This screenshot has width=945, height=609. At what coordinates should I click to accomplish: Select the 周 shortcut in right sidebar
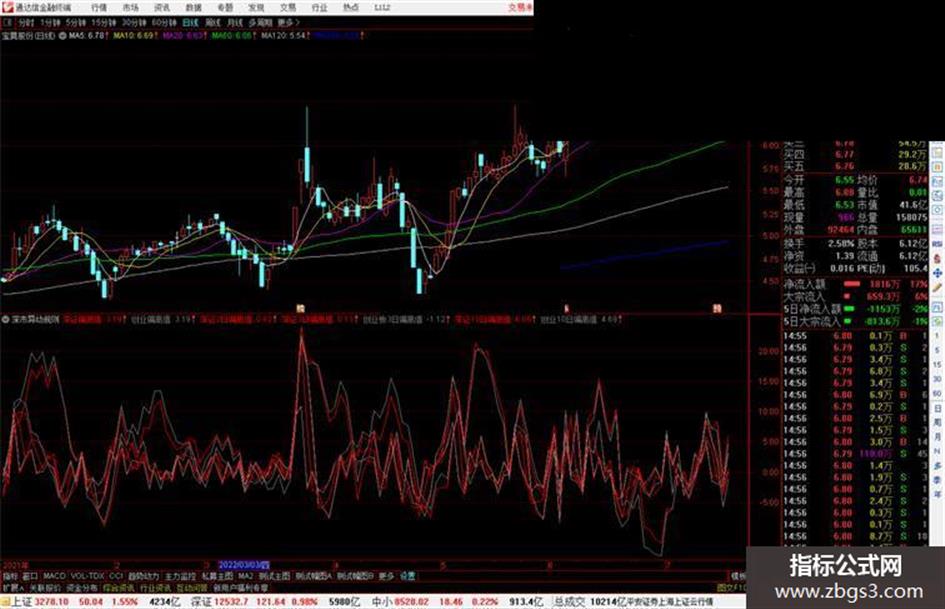click(x=938, y=423)
